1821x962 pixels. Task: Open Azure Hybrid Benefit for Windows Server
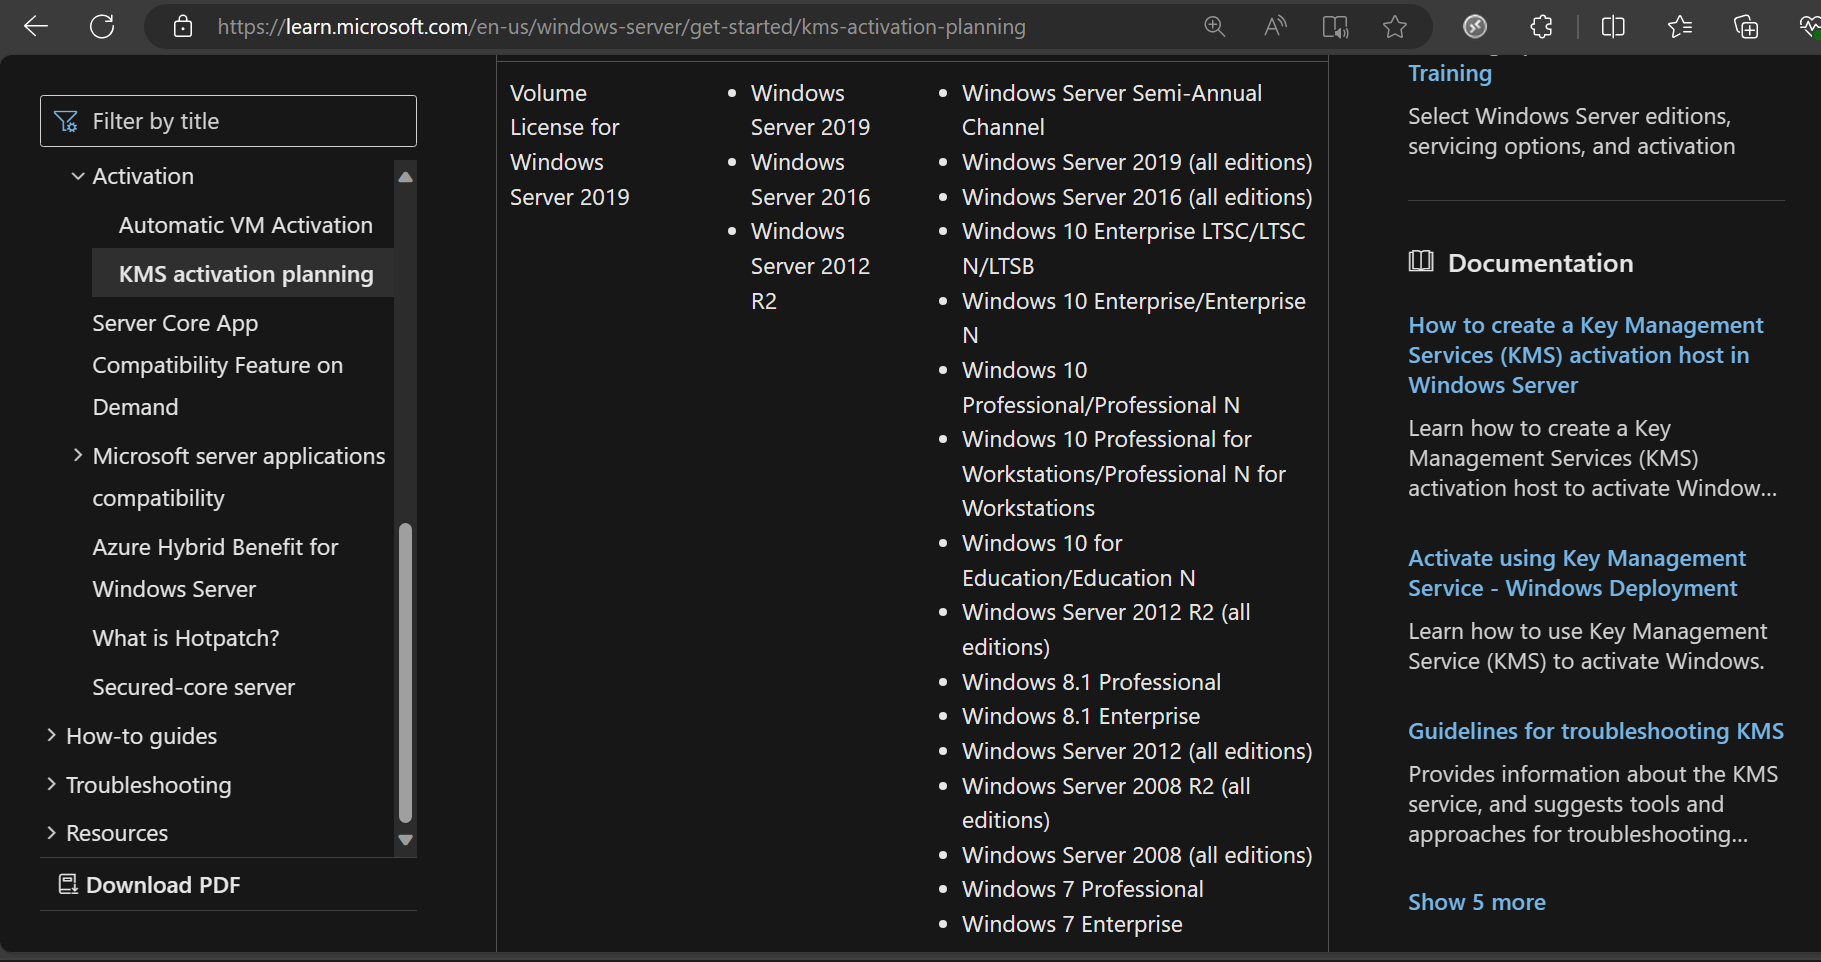[215, 568]
